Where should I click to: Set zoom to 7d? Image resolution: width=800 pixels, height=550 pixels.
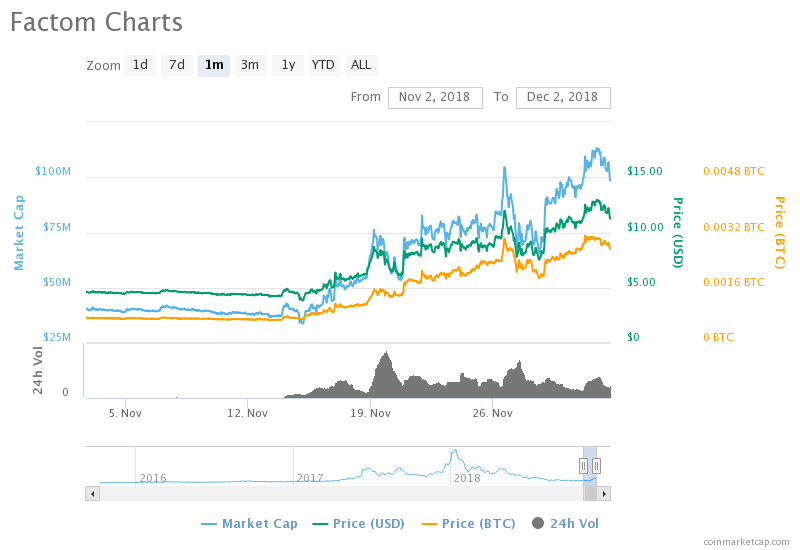177,65
